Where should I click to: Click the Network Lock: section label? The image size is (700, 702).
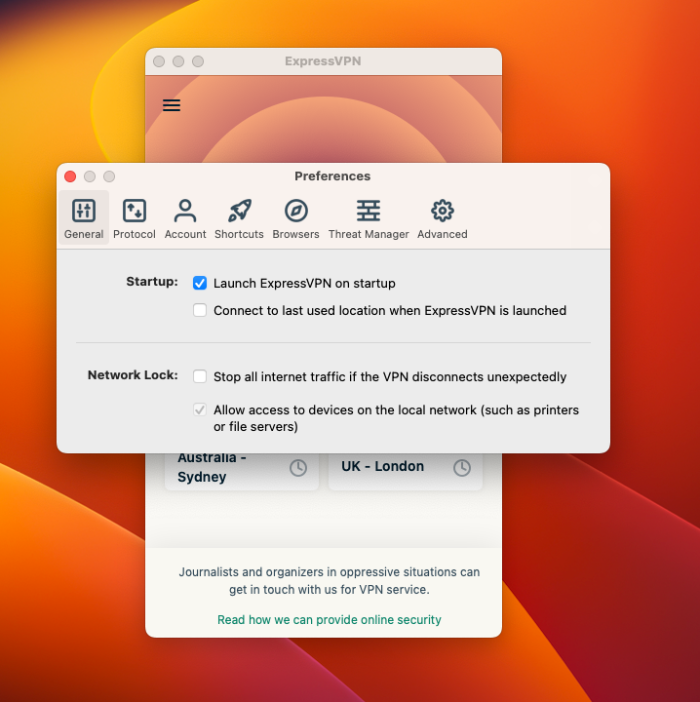click(132, 375)
